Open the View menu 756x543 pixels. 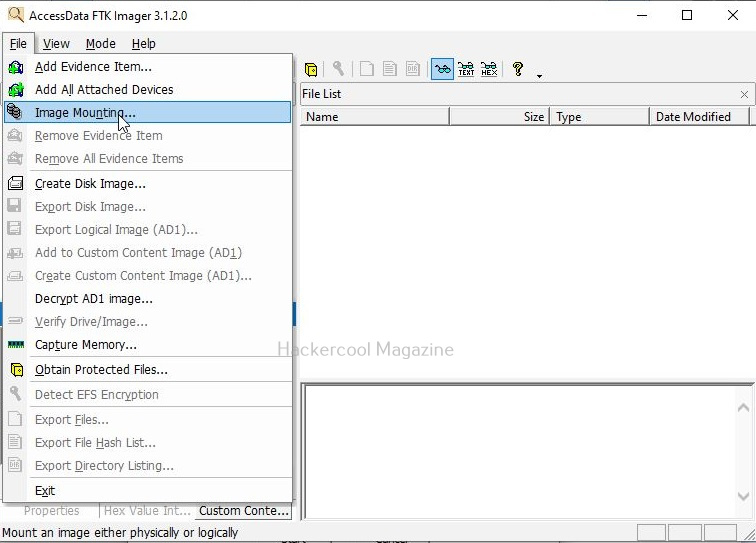(56, 44)
